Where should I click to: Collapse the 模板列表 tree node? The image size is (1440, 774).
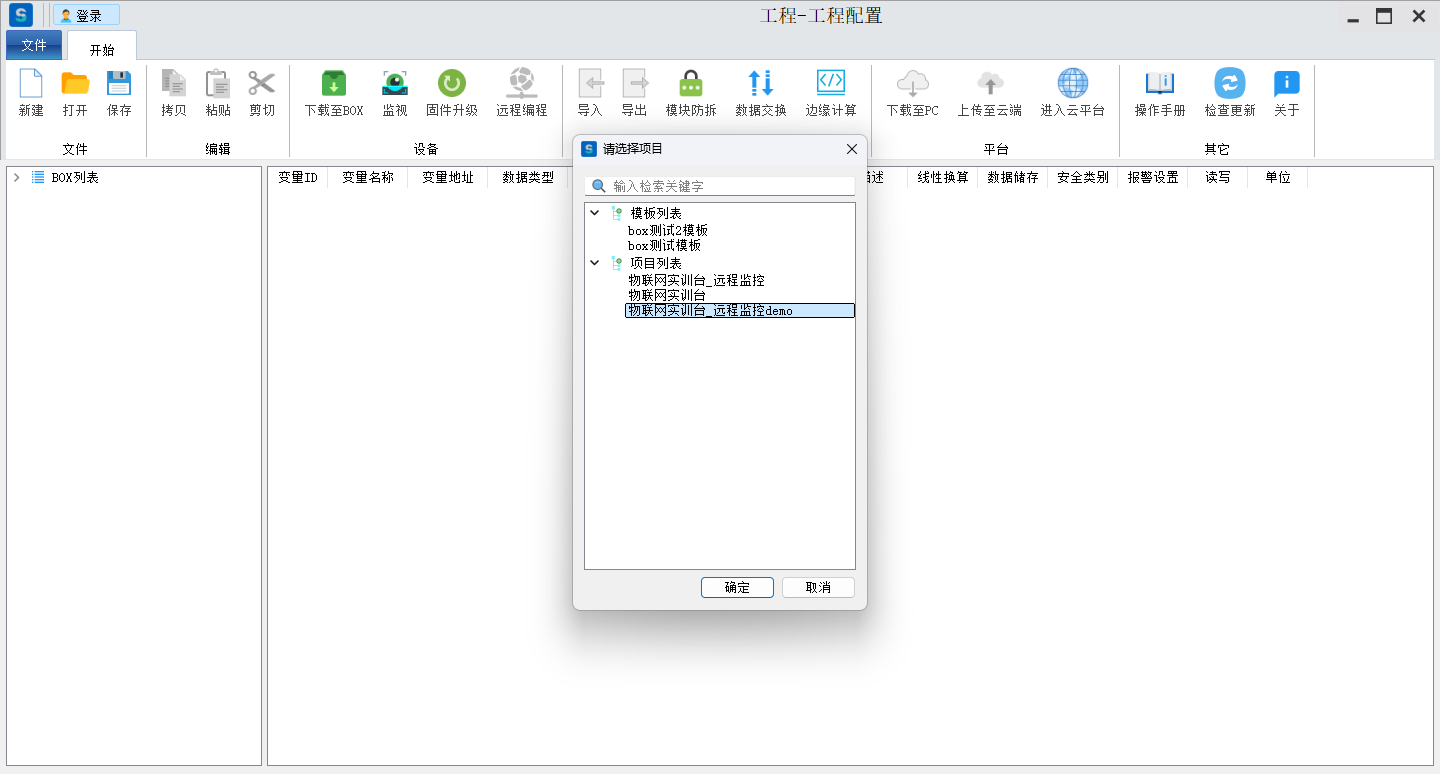click(595, 213)
